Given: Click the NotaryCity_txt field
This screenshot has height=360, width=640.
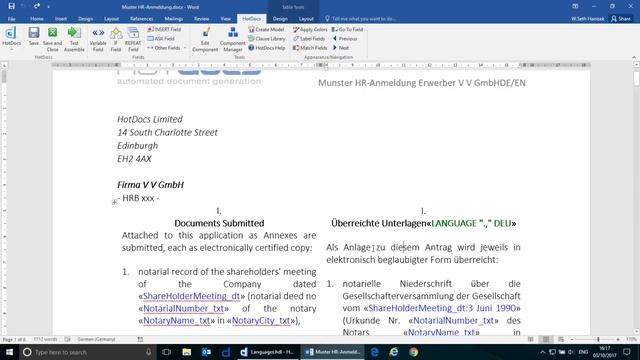Looking at the screenshot, I should click(261, 320).
